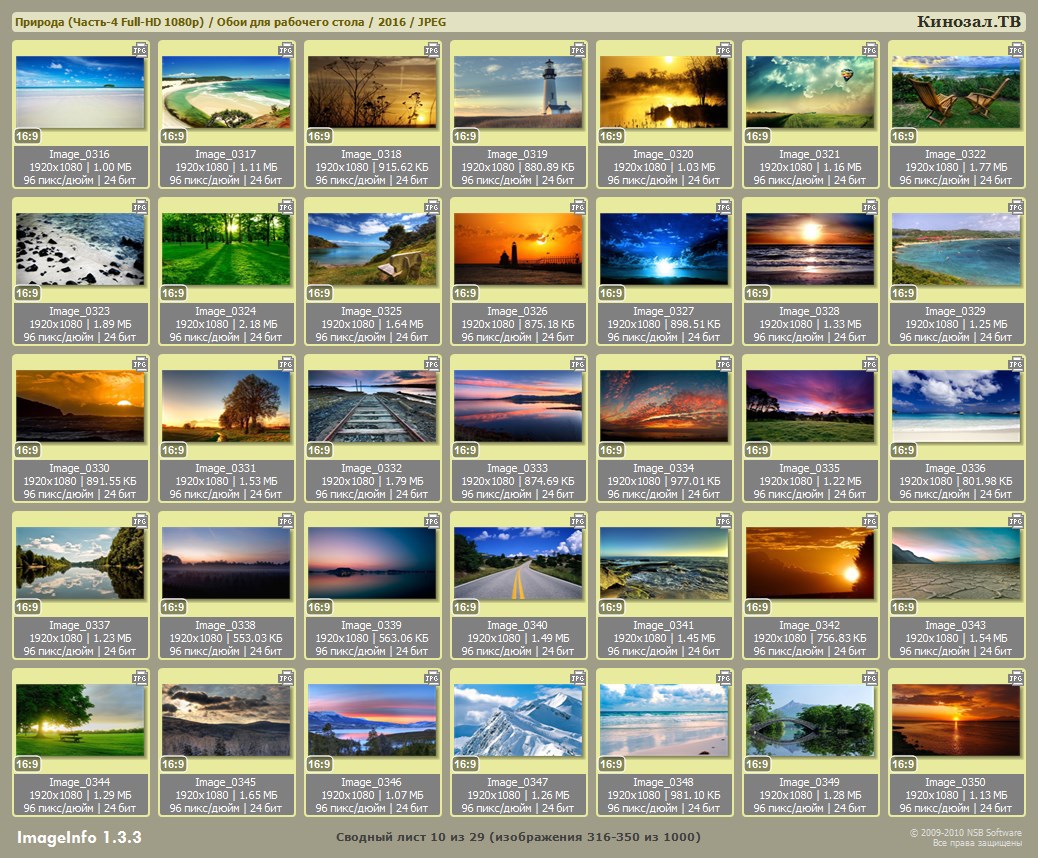Click the JPG icon on Image_0330 card

click(x=140, y=364)
